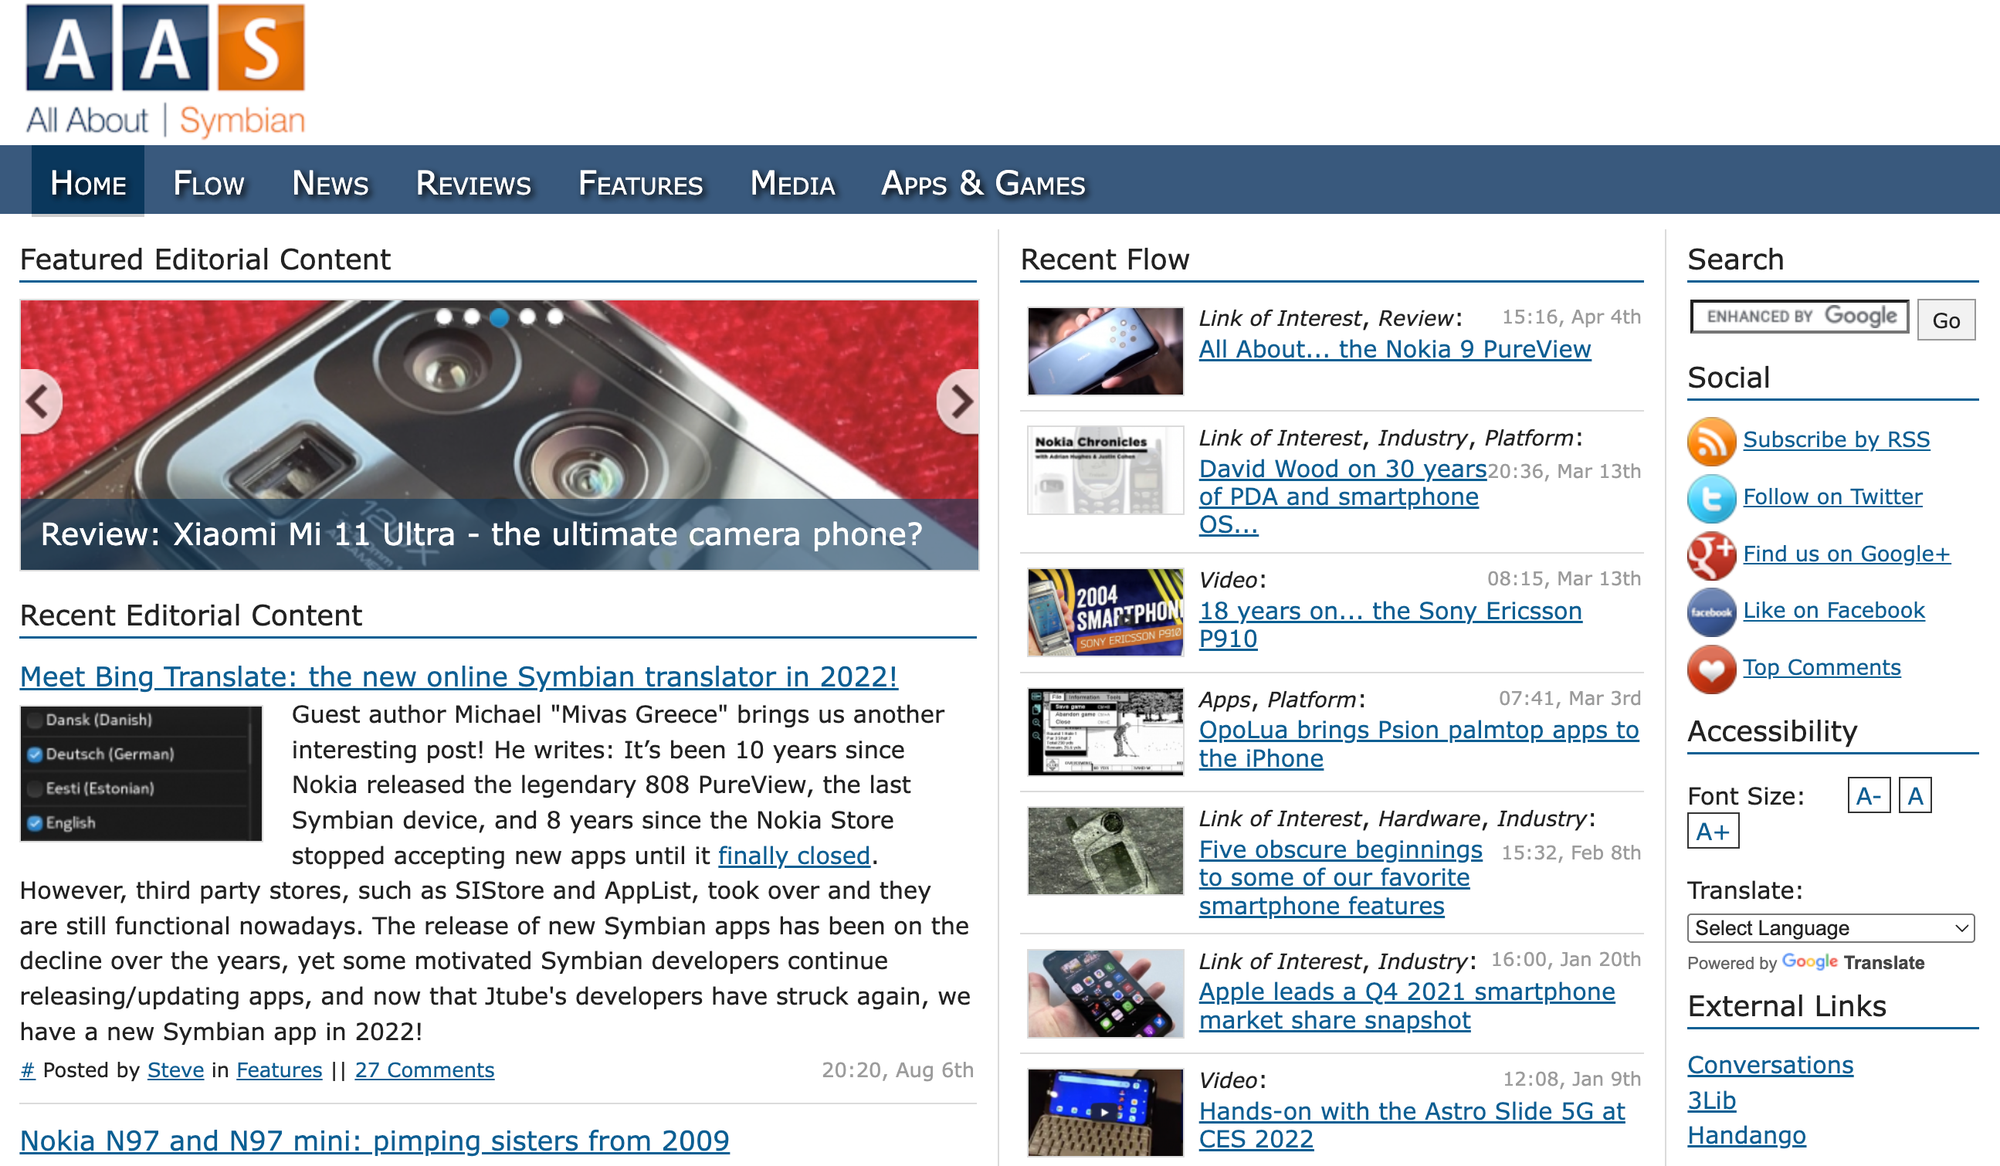Click the Go search button
Image resolution: width=2000 pixels, height=1166 pixels.
[x=1946, y=320]
